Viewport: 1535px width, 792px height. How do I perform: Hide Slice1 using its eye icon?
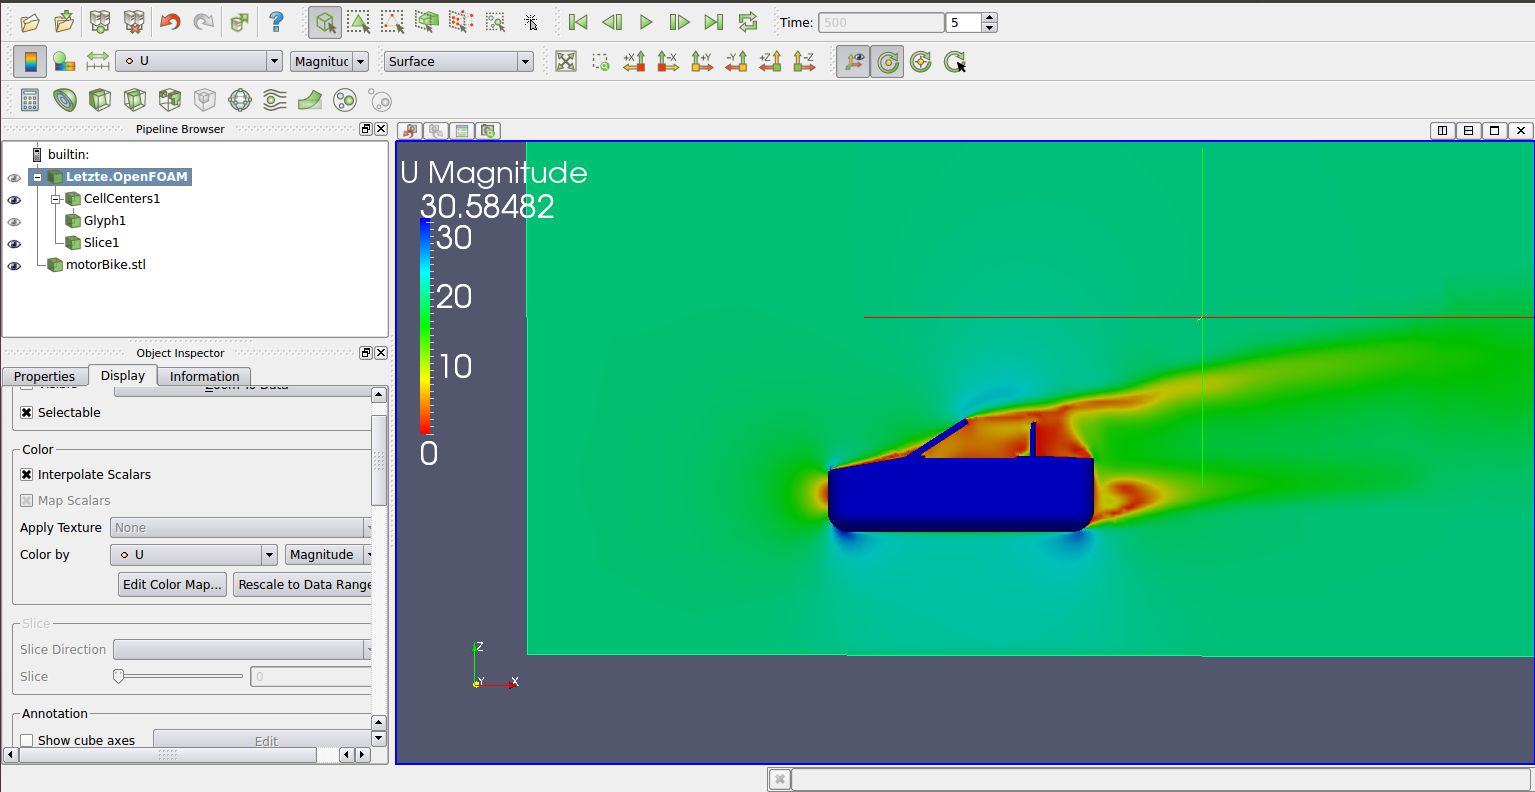[x=14, y=244]
